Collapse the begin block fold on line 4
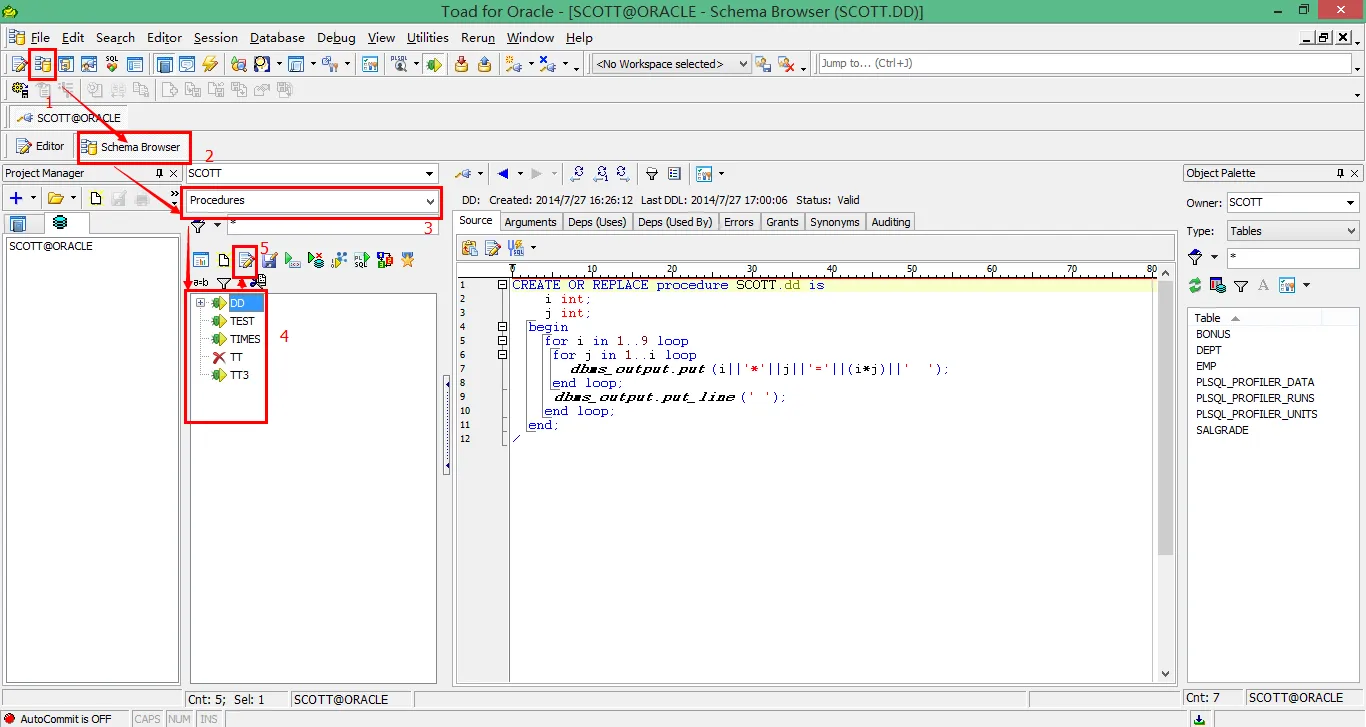The height and width of the screenshot is (727, 1366). point(503,327)
